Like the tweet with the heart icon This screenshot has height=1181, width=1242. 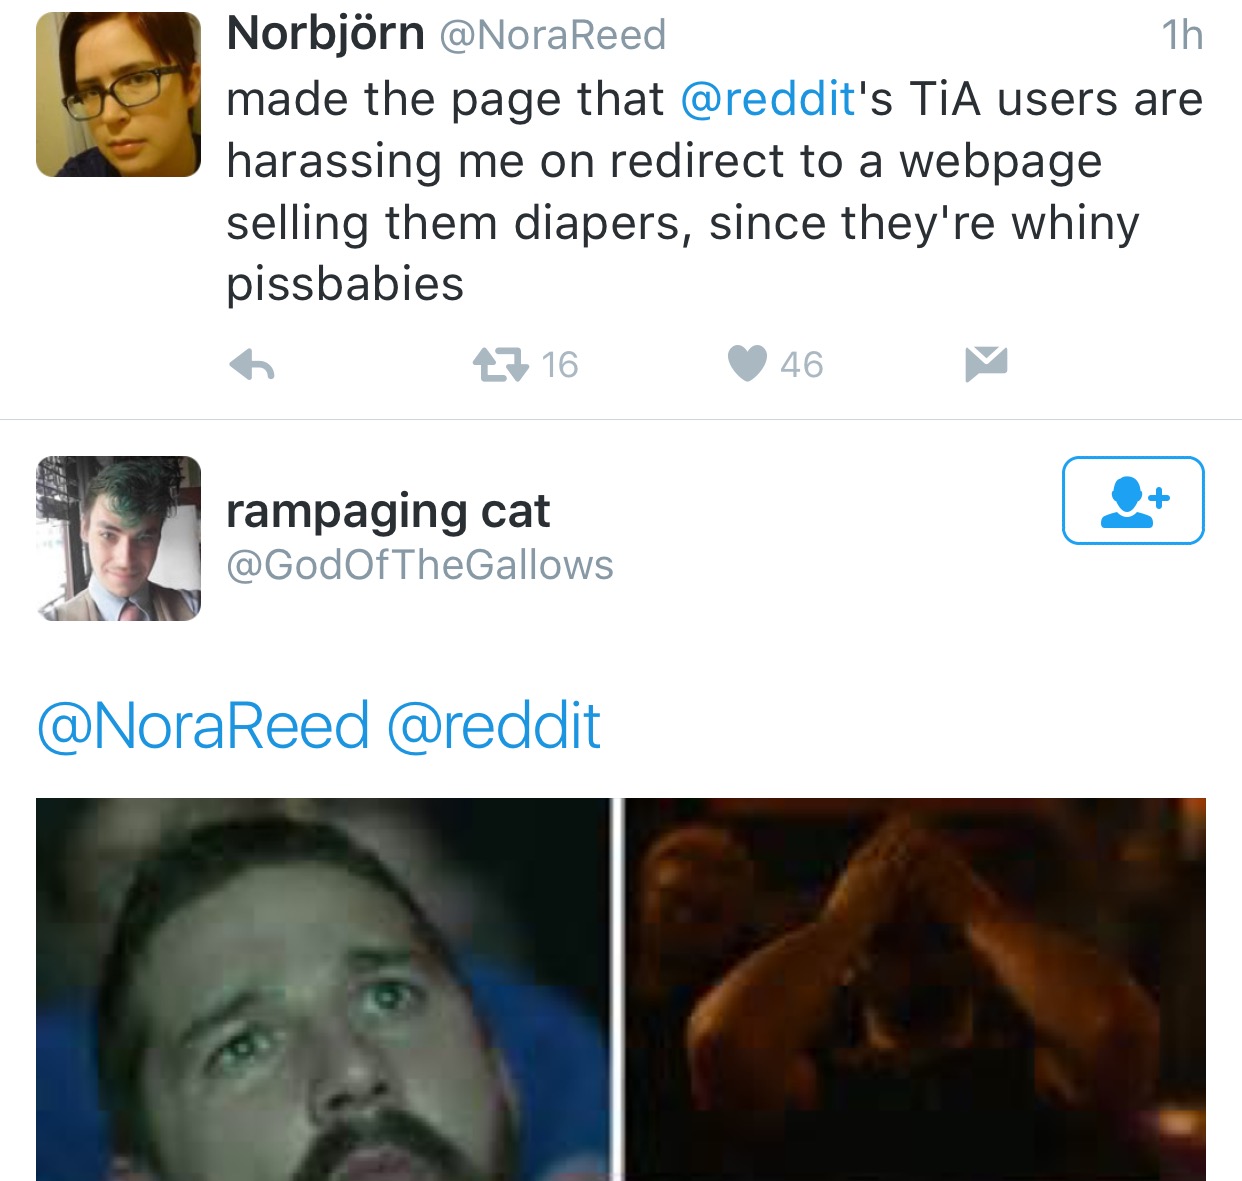coord(747,364)
